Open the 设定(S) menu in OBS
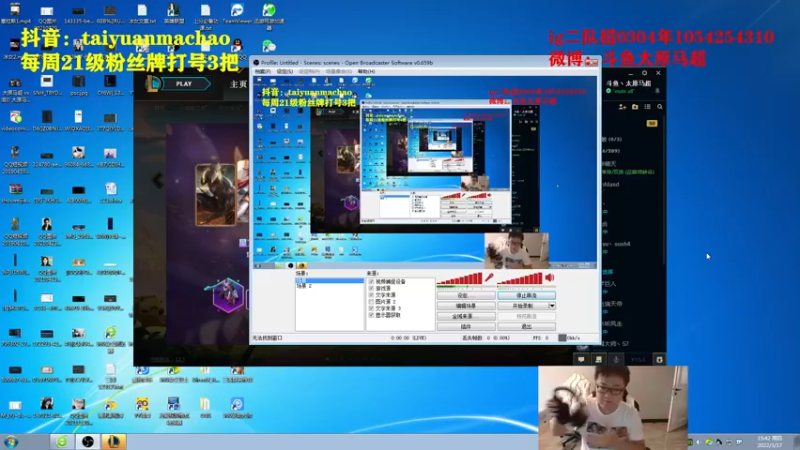800x450 pixels. (x=284, y=71)
